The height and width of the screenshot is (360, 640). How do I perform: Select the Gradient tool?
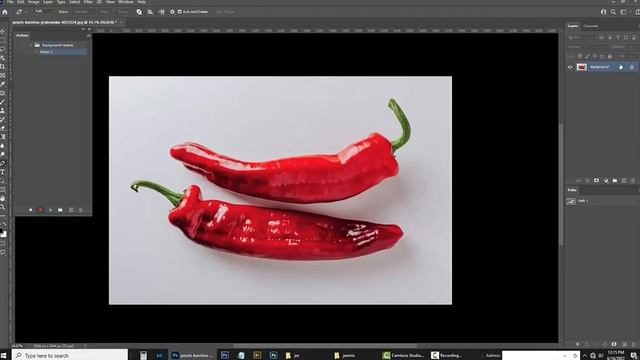(3, 137)
